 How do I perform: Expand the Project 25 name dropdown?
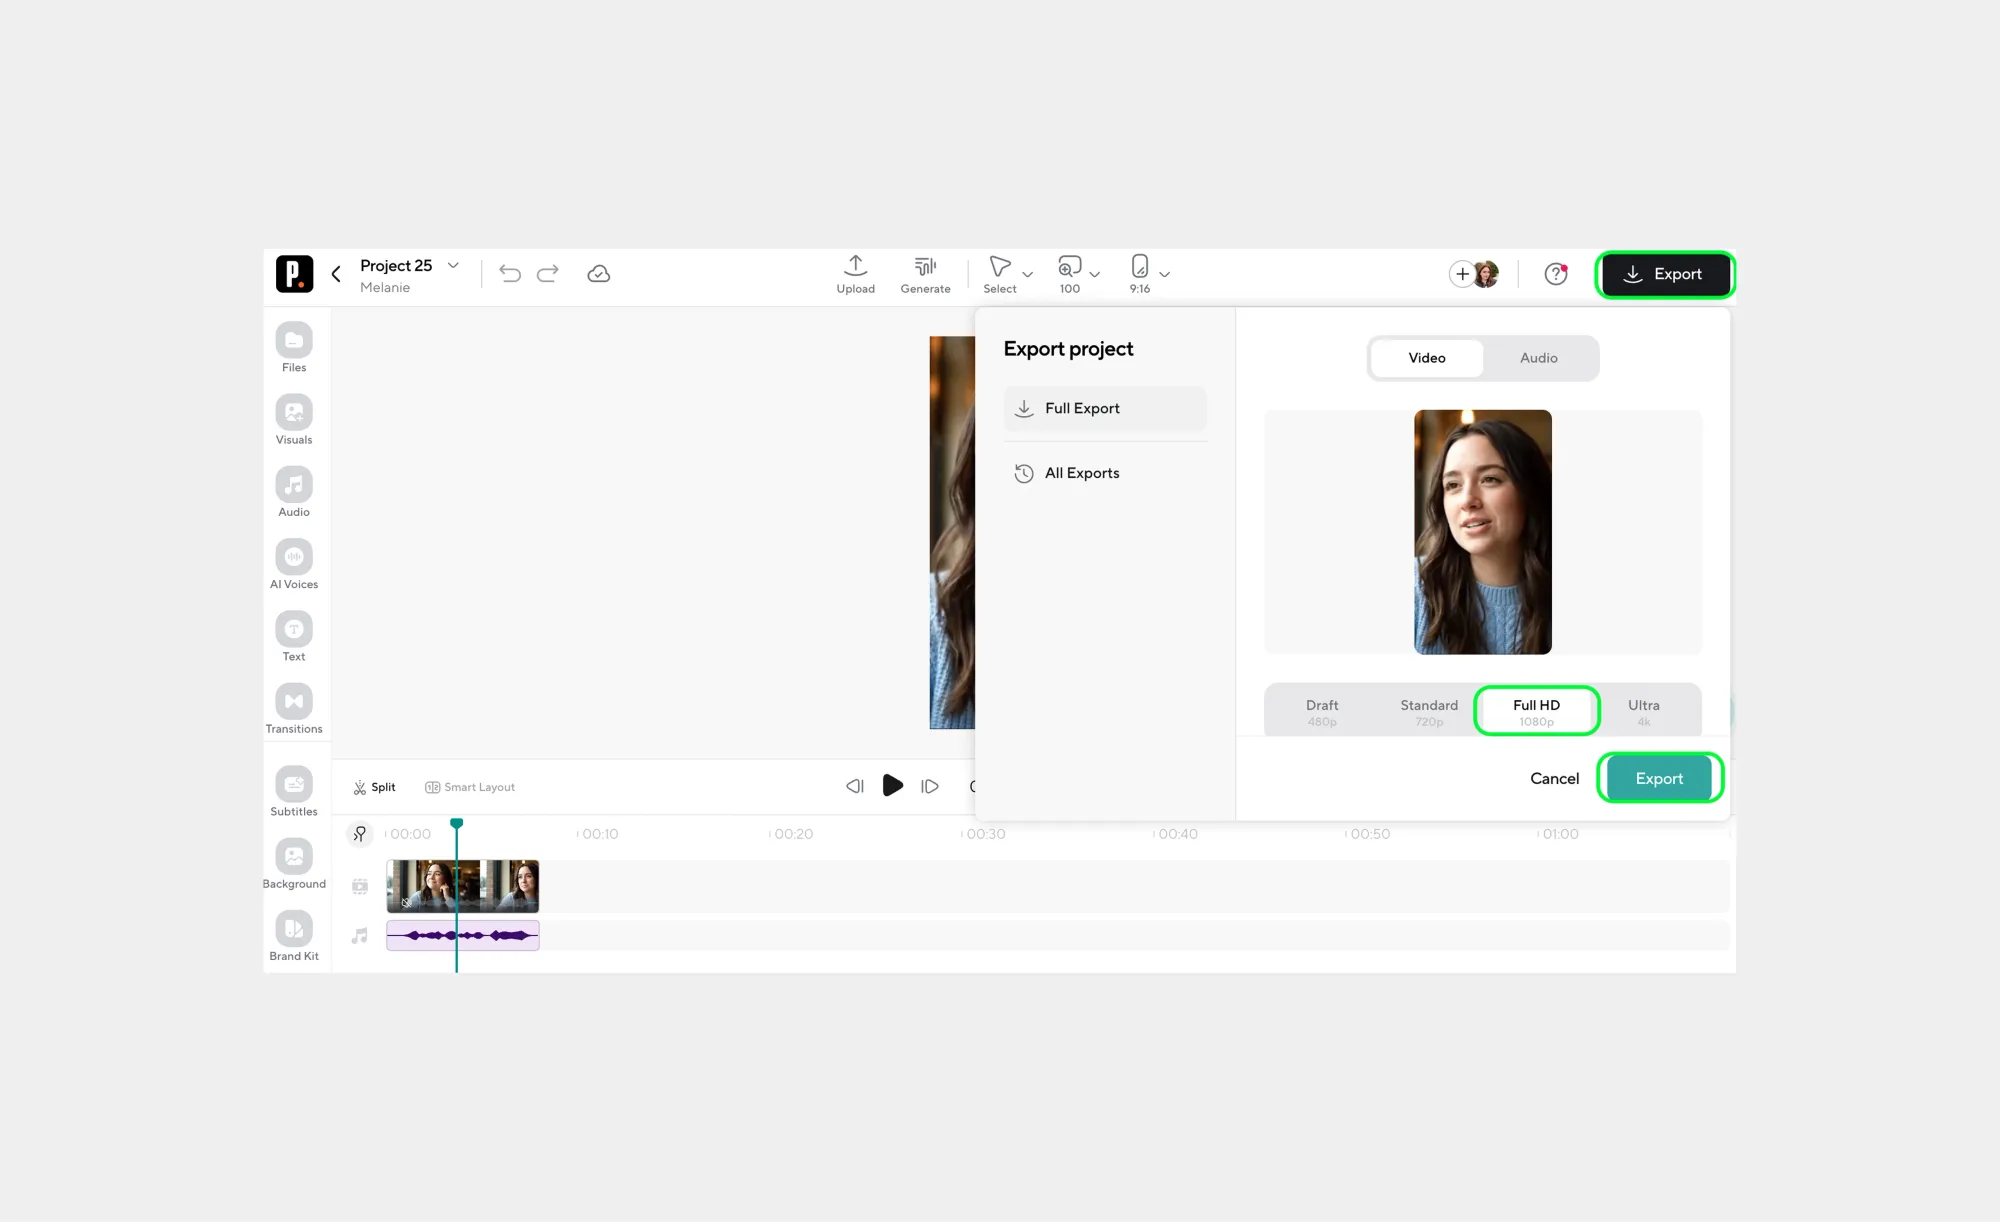coord(453,266)
